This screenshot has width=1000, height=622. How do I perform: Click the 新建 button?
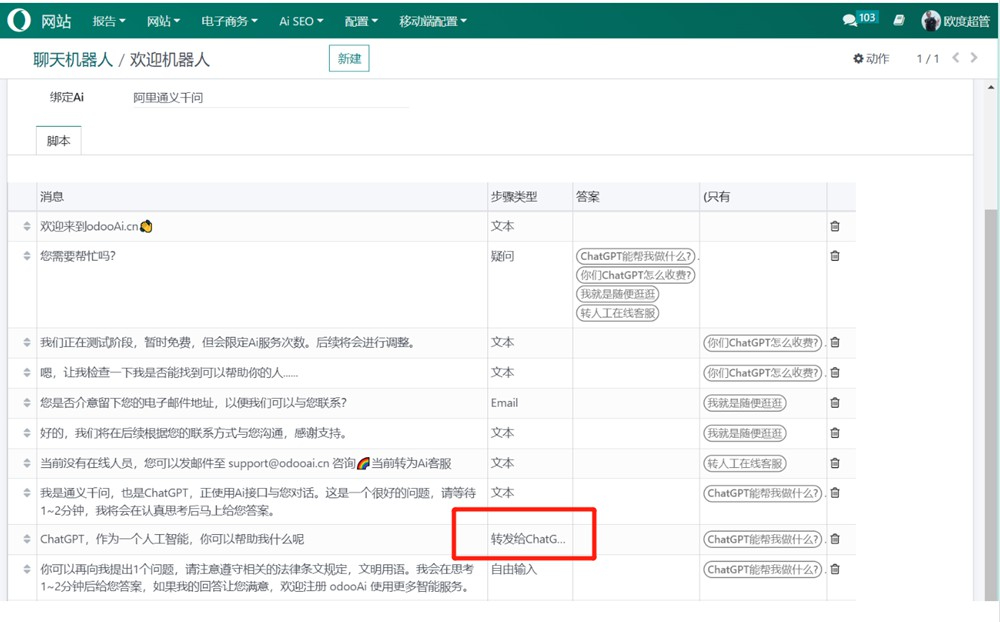pyautogui.click(x=349, y=59)
